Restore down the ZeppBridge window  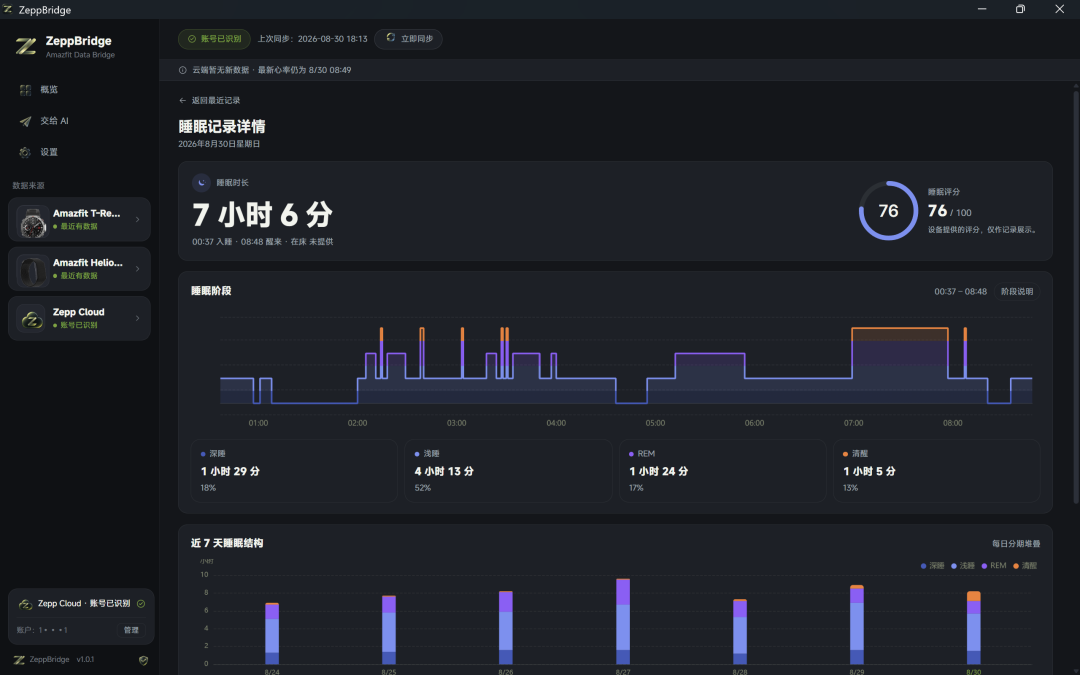tap(1020, 9)
